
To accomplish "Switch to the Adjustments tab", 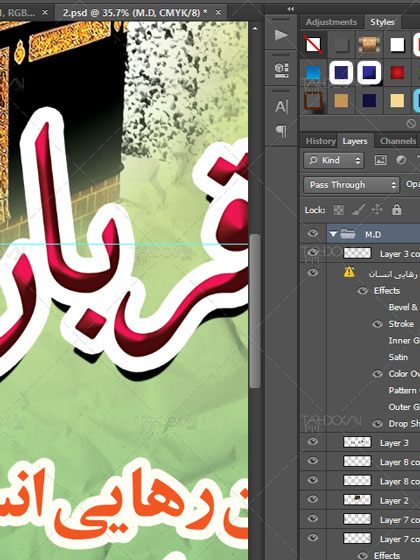I will 331,22.
